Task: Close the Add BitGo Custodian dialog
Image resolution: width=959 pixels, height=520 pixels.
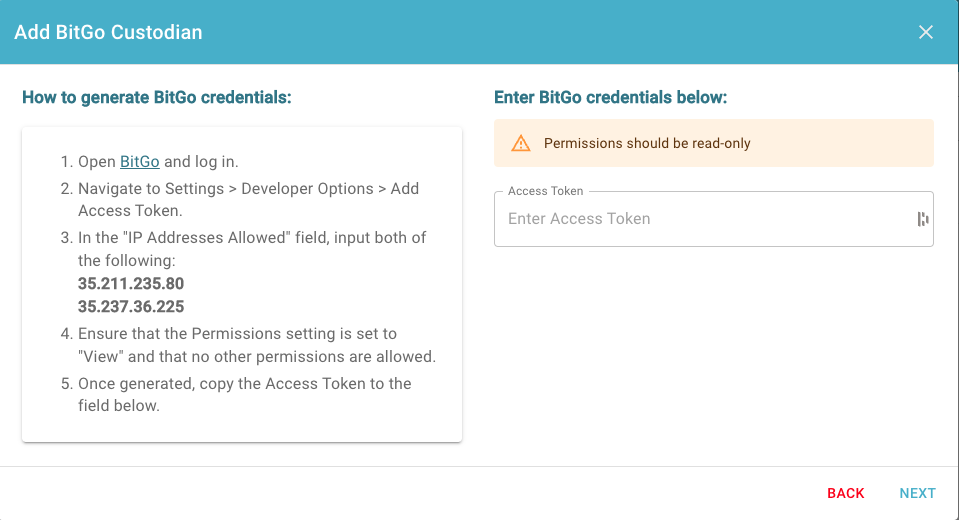Action: click(x=925, y=32)
